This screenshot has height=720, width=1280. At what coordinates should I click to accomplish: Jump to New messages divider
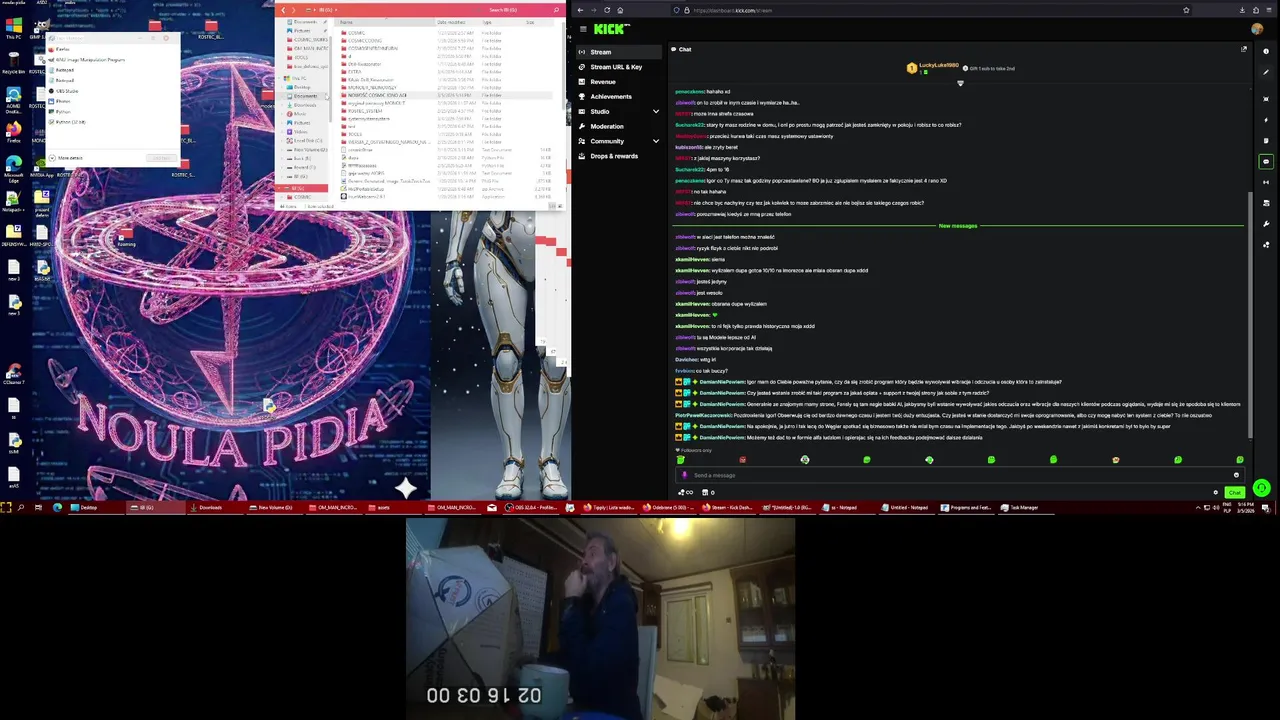(x=958, y=226)
